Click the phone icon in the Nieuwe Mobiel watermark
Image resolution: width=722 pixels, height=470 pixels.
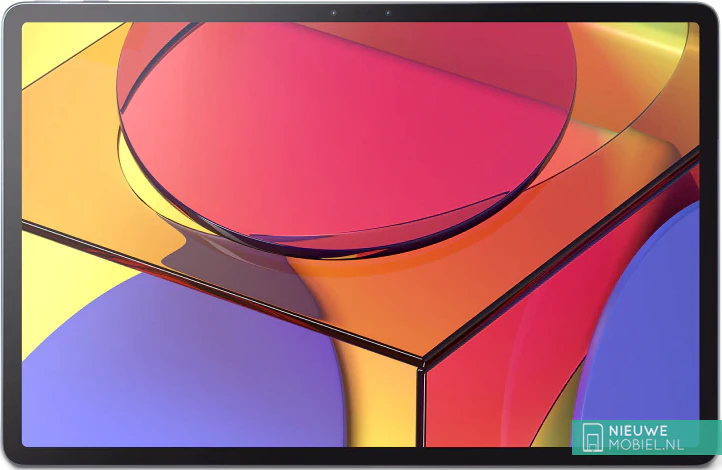(x=593, y=438)
